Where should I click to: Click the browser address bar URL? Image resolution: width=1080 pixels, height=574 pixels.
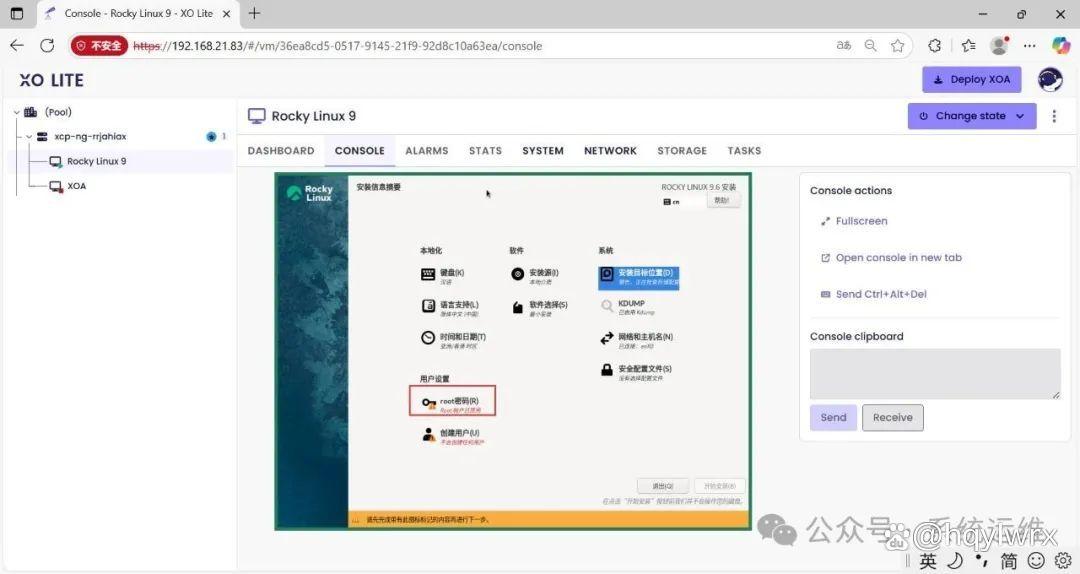coord(338,46)
